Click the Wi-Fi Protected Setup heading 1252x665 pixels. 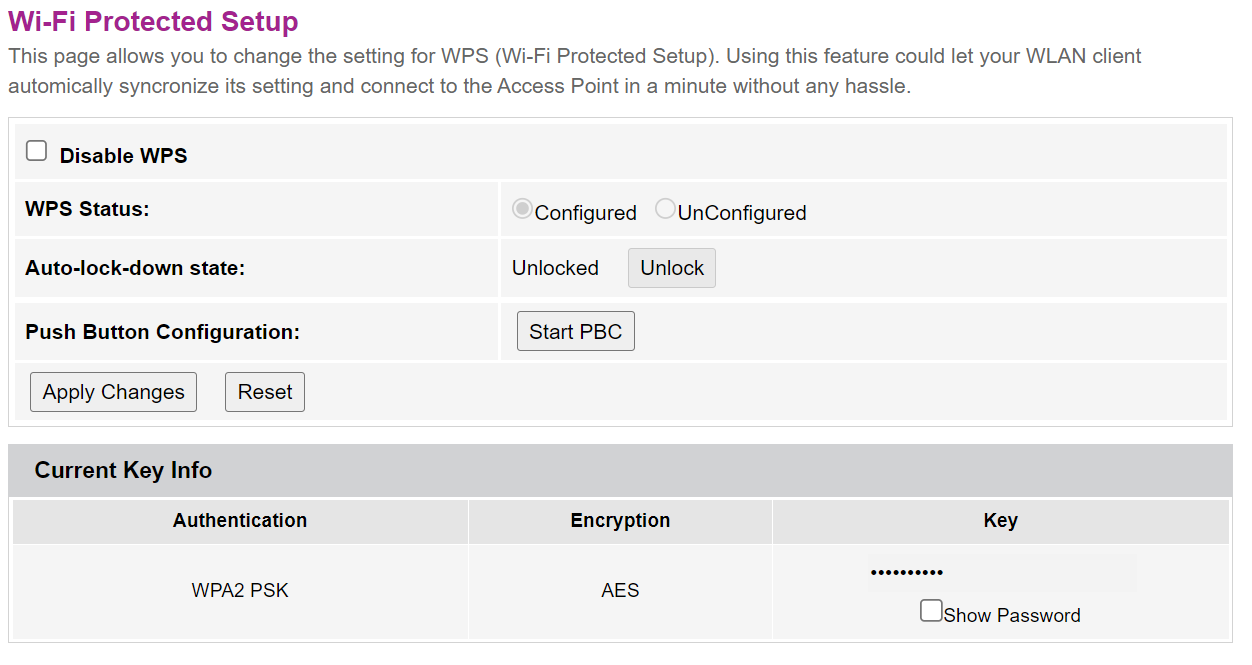(x=153, y=22)
